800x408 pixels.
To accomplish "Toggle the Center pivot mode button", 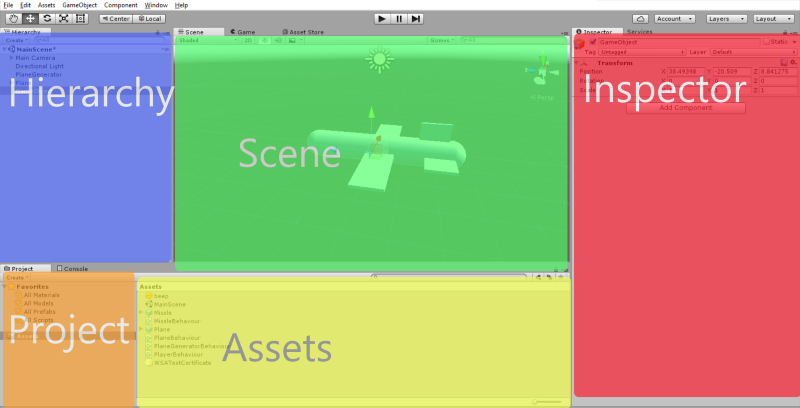I will [116, 19].
